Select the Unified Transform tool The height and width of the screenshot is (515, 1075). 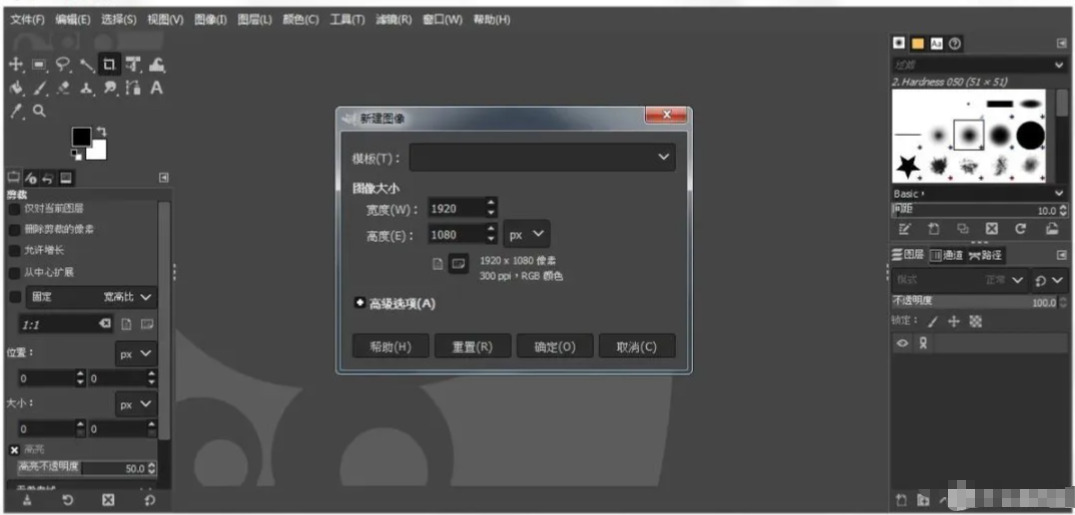point(133,65)
